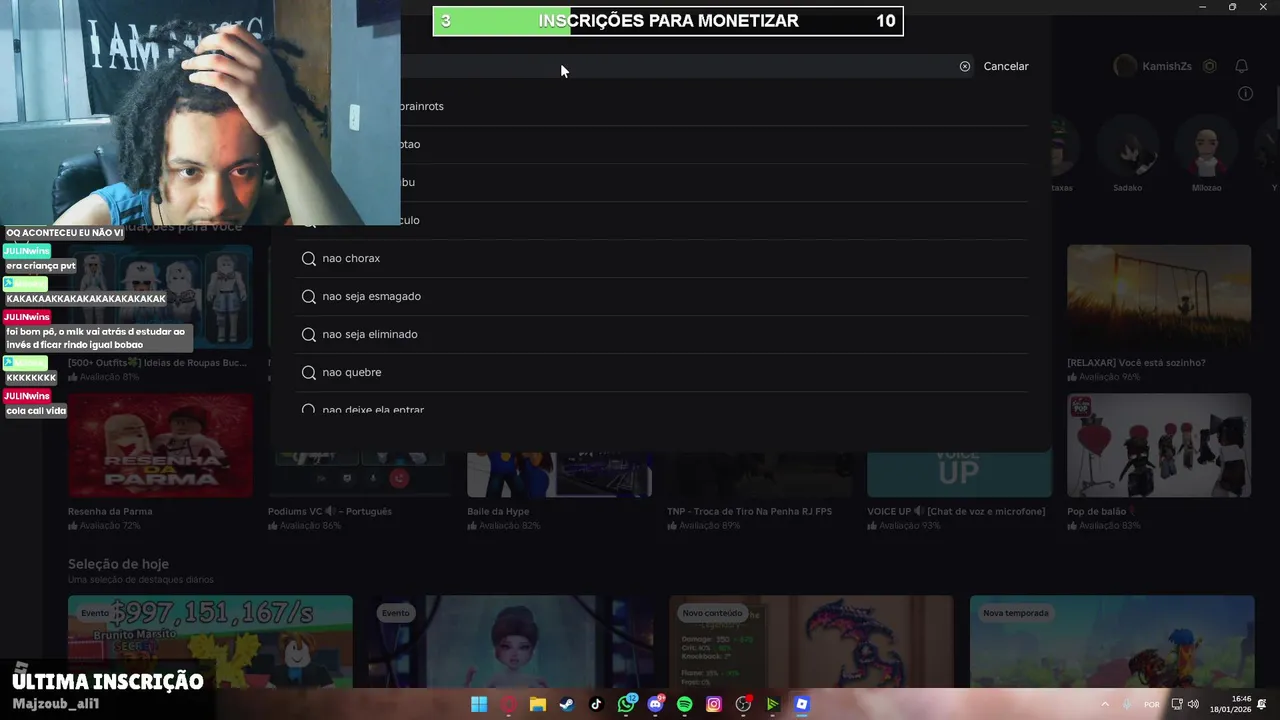
Task: Open friend Sadako's avatar
Action: click(x=1127, y=147)
